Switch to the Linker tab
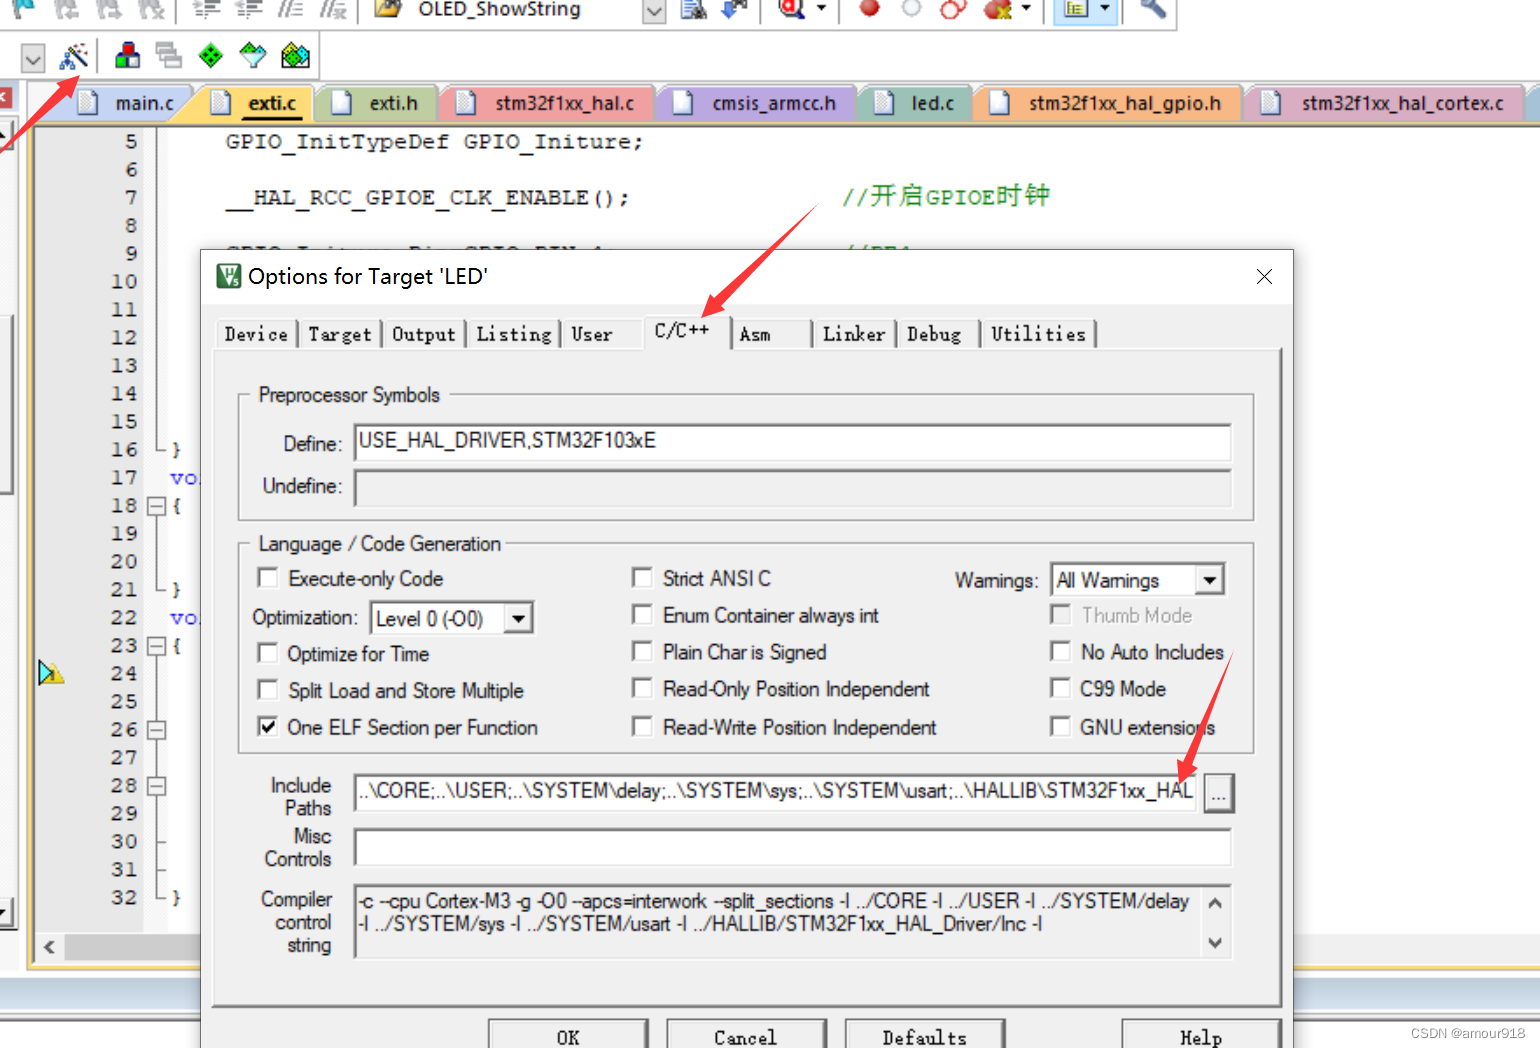This screenshot has width=1540, height=1048. (854, 333)
